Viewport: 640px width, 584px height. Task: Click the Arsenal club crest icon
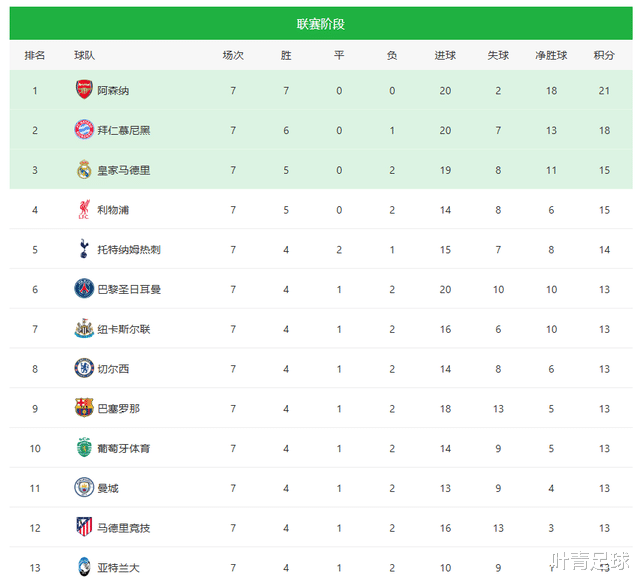(84, 90)
